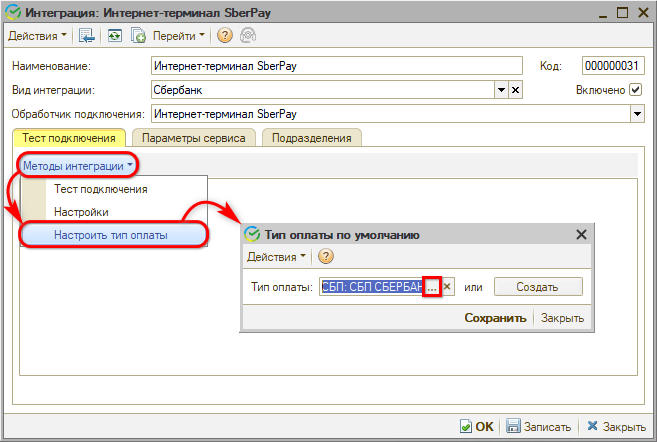657x442 pixels.
Task: Click the find-in-list toolbar icon
Action: coord(87,36)
